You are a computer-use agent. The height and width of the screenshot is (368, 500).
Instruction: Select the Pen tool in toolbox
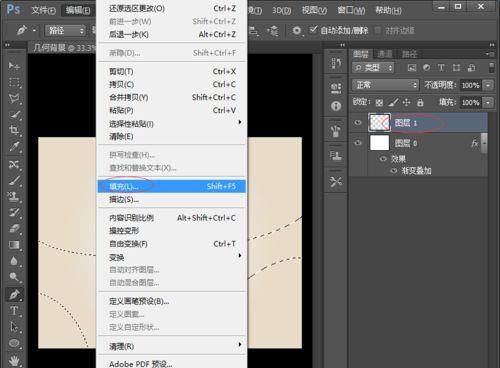(x=14, y=294)
